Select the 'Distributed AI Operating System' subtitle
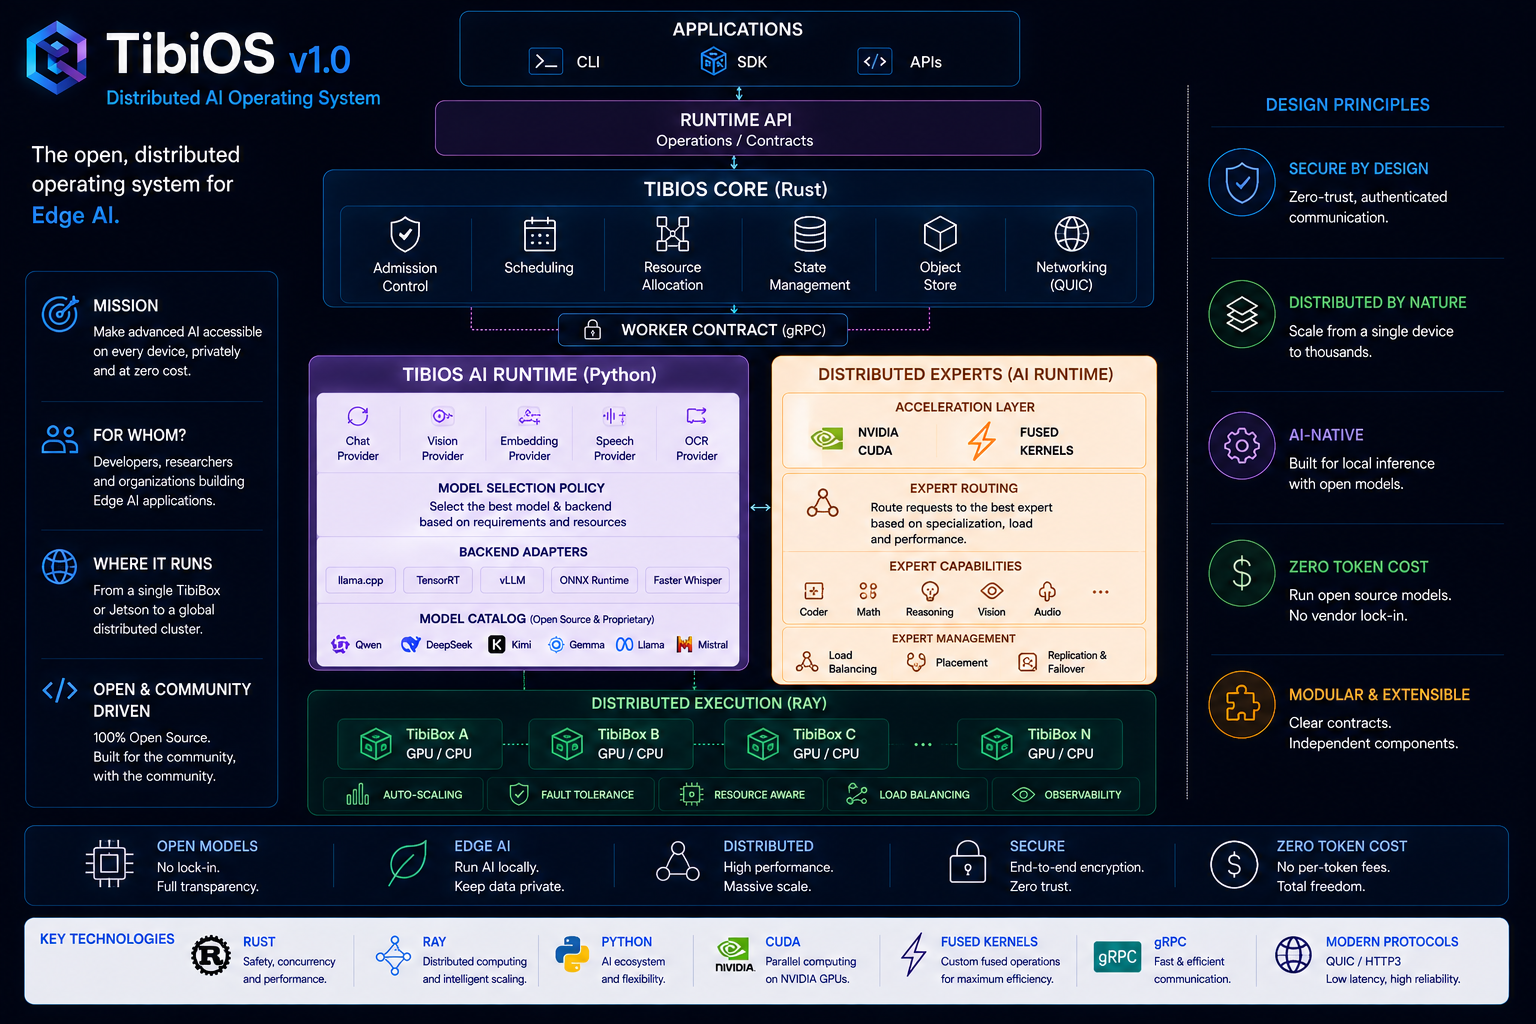Image resolution: width=1536 pixels, height=1024 pixels. pyautogui.click(x=243, y=98)
